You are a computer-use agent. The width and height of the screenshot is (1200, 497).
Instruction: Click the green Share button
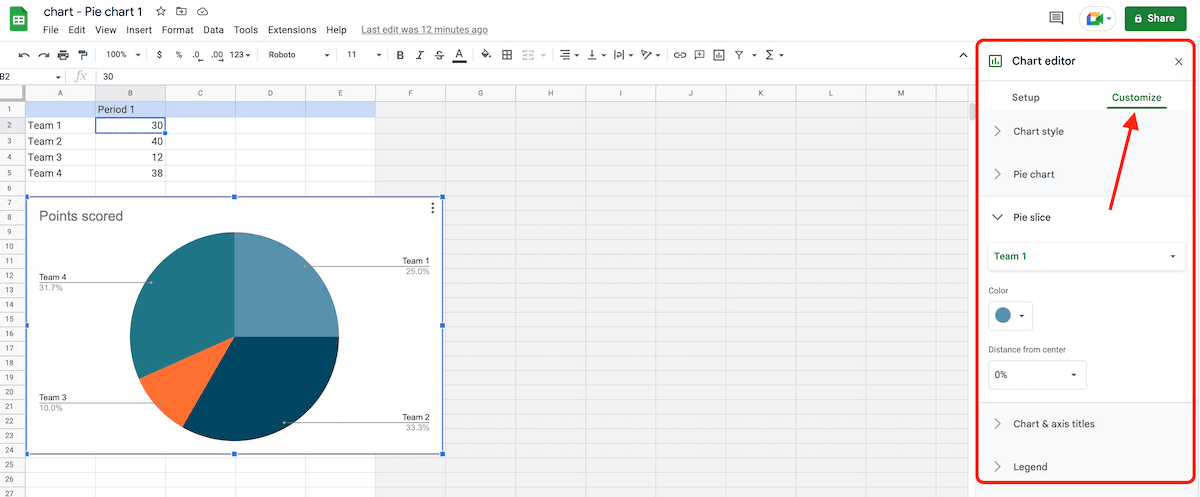1154,18
